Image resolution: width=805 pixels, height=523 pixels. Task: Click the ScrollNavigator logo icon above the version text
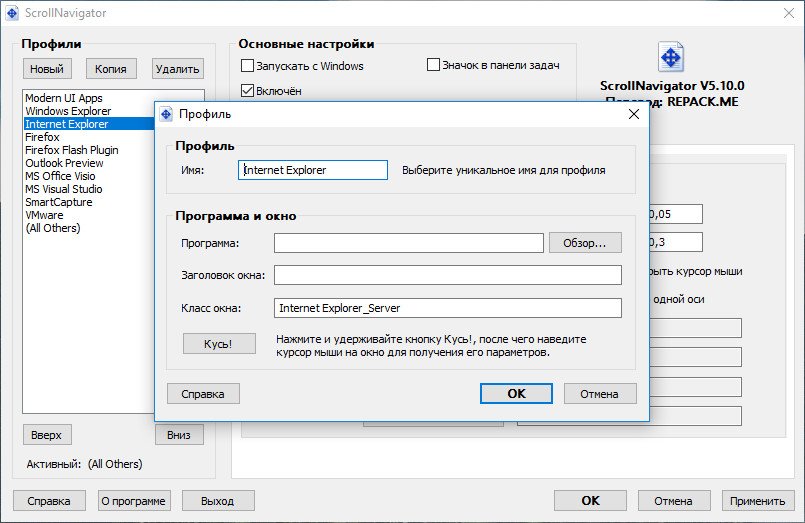pos(671,57)
